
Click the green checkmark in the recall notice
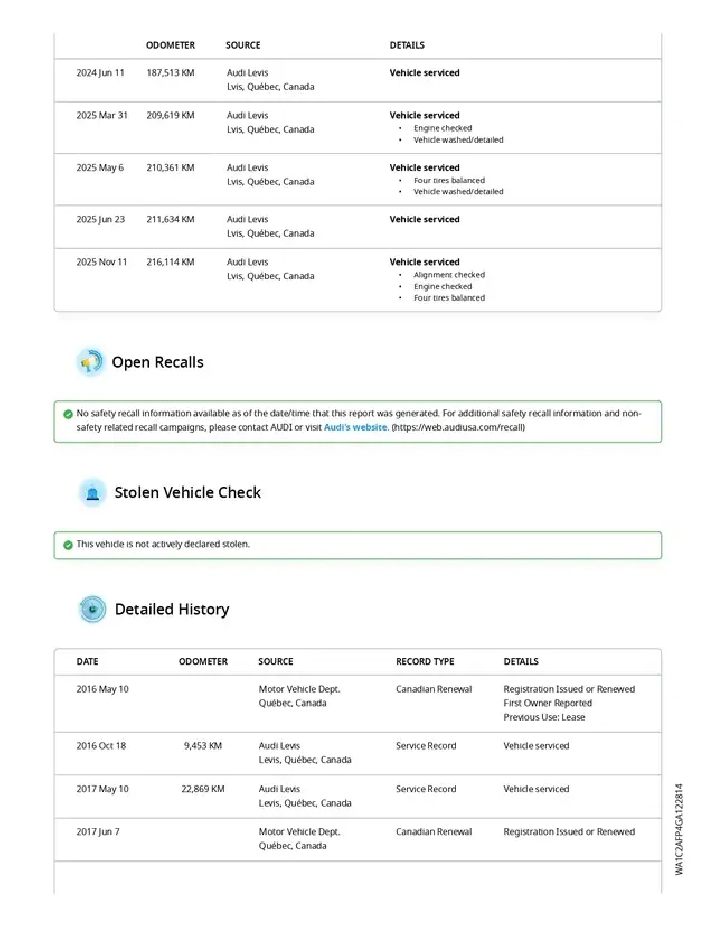67,413
